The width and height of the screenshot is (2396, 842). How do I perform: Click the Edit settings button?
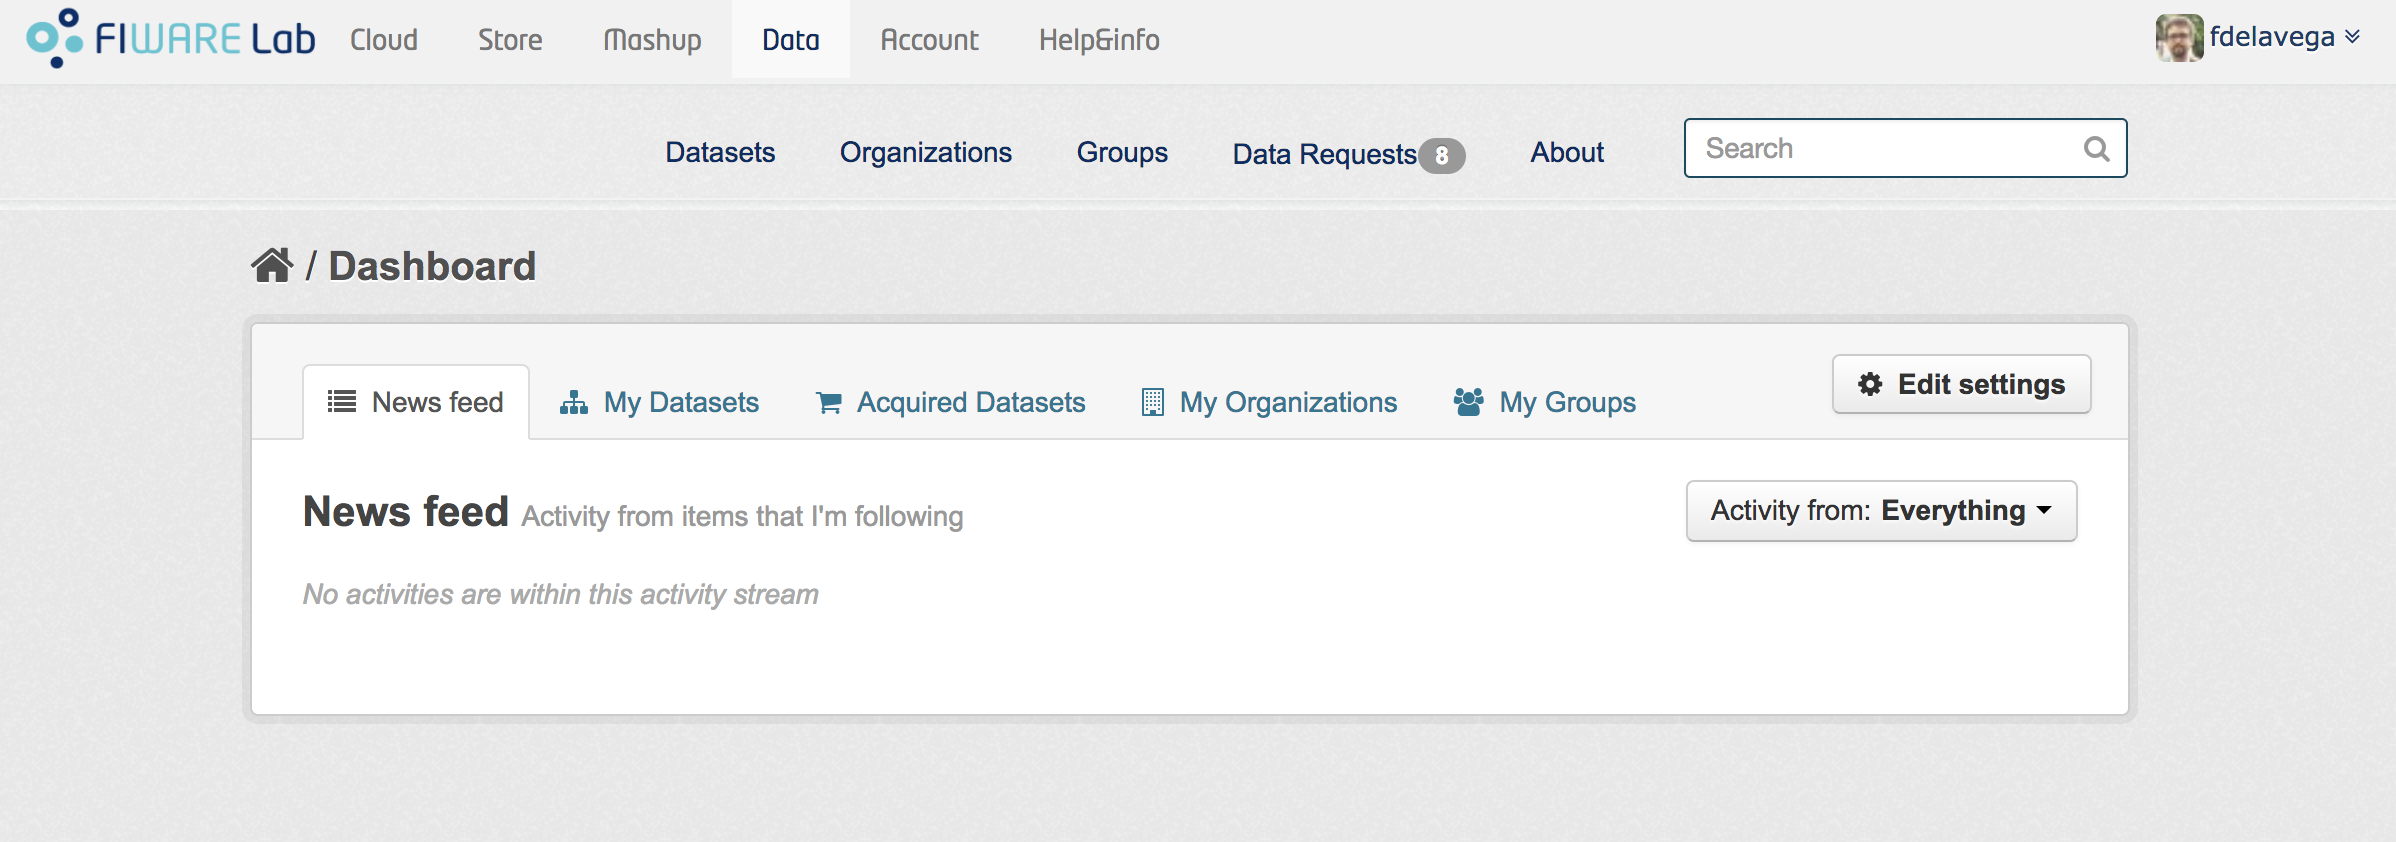coord(1961,384)
